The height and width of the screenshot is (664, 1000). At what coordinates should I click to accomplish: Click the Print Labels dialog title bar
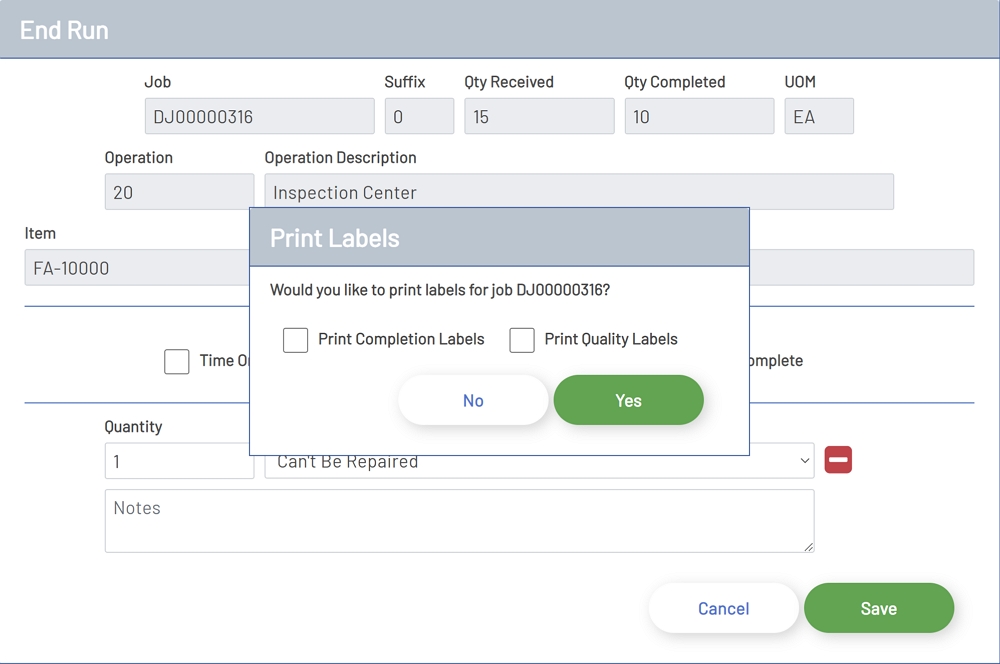tap(499, 237)
